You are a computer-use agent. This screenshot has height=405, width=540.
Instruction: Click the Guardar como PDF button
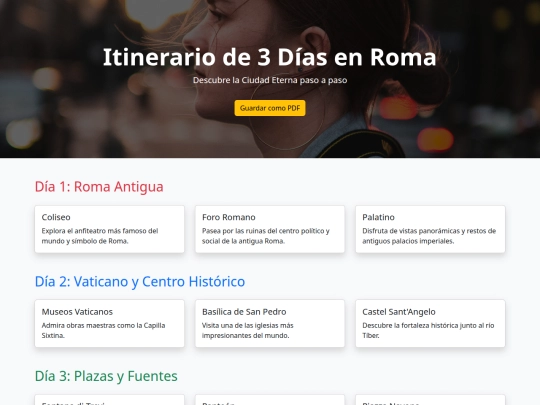click(x=270, y=108)
